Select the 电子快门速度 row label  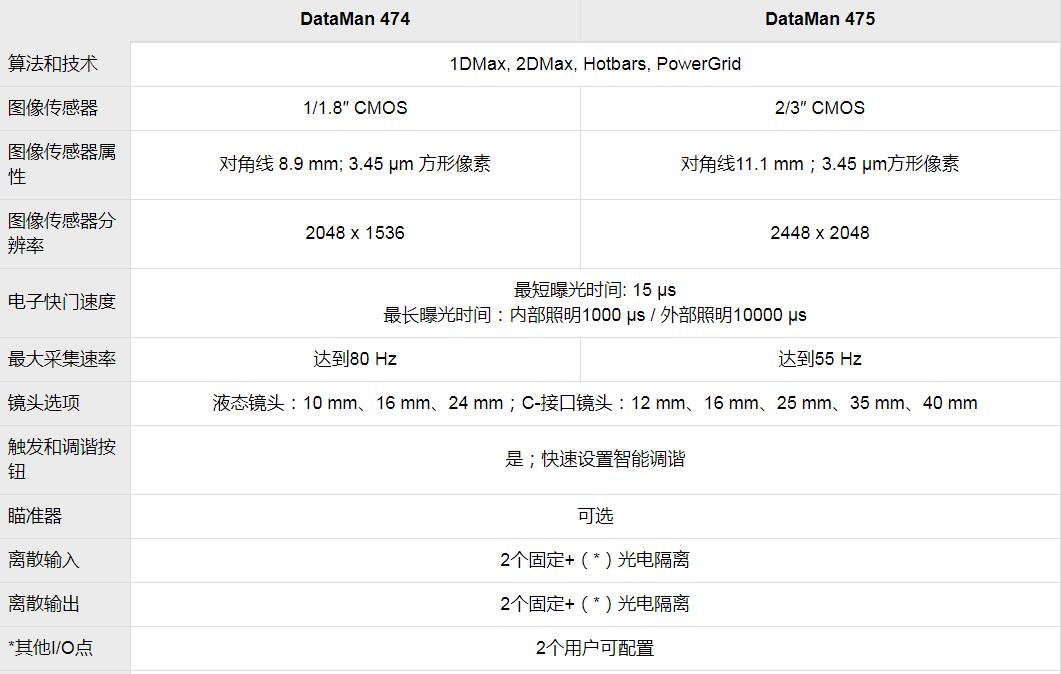pos(55,302)
